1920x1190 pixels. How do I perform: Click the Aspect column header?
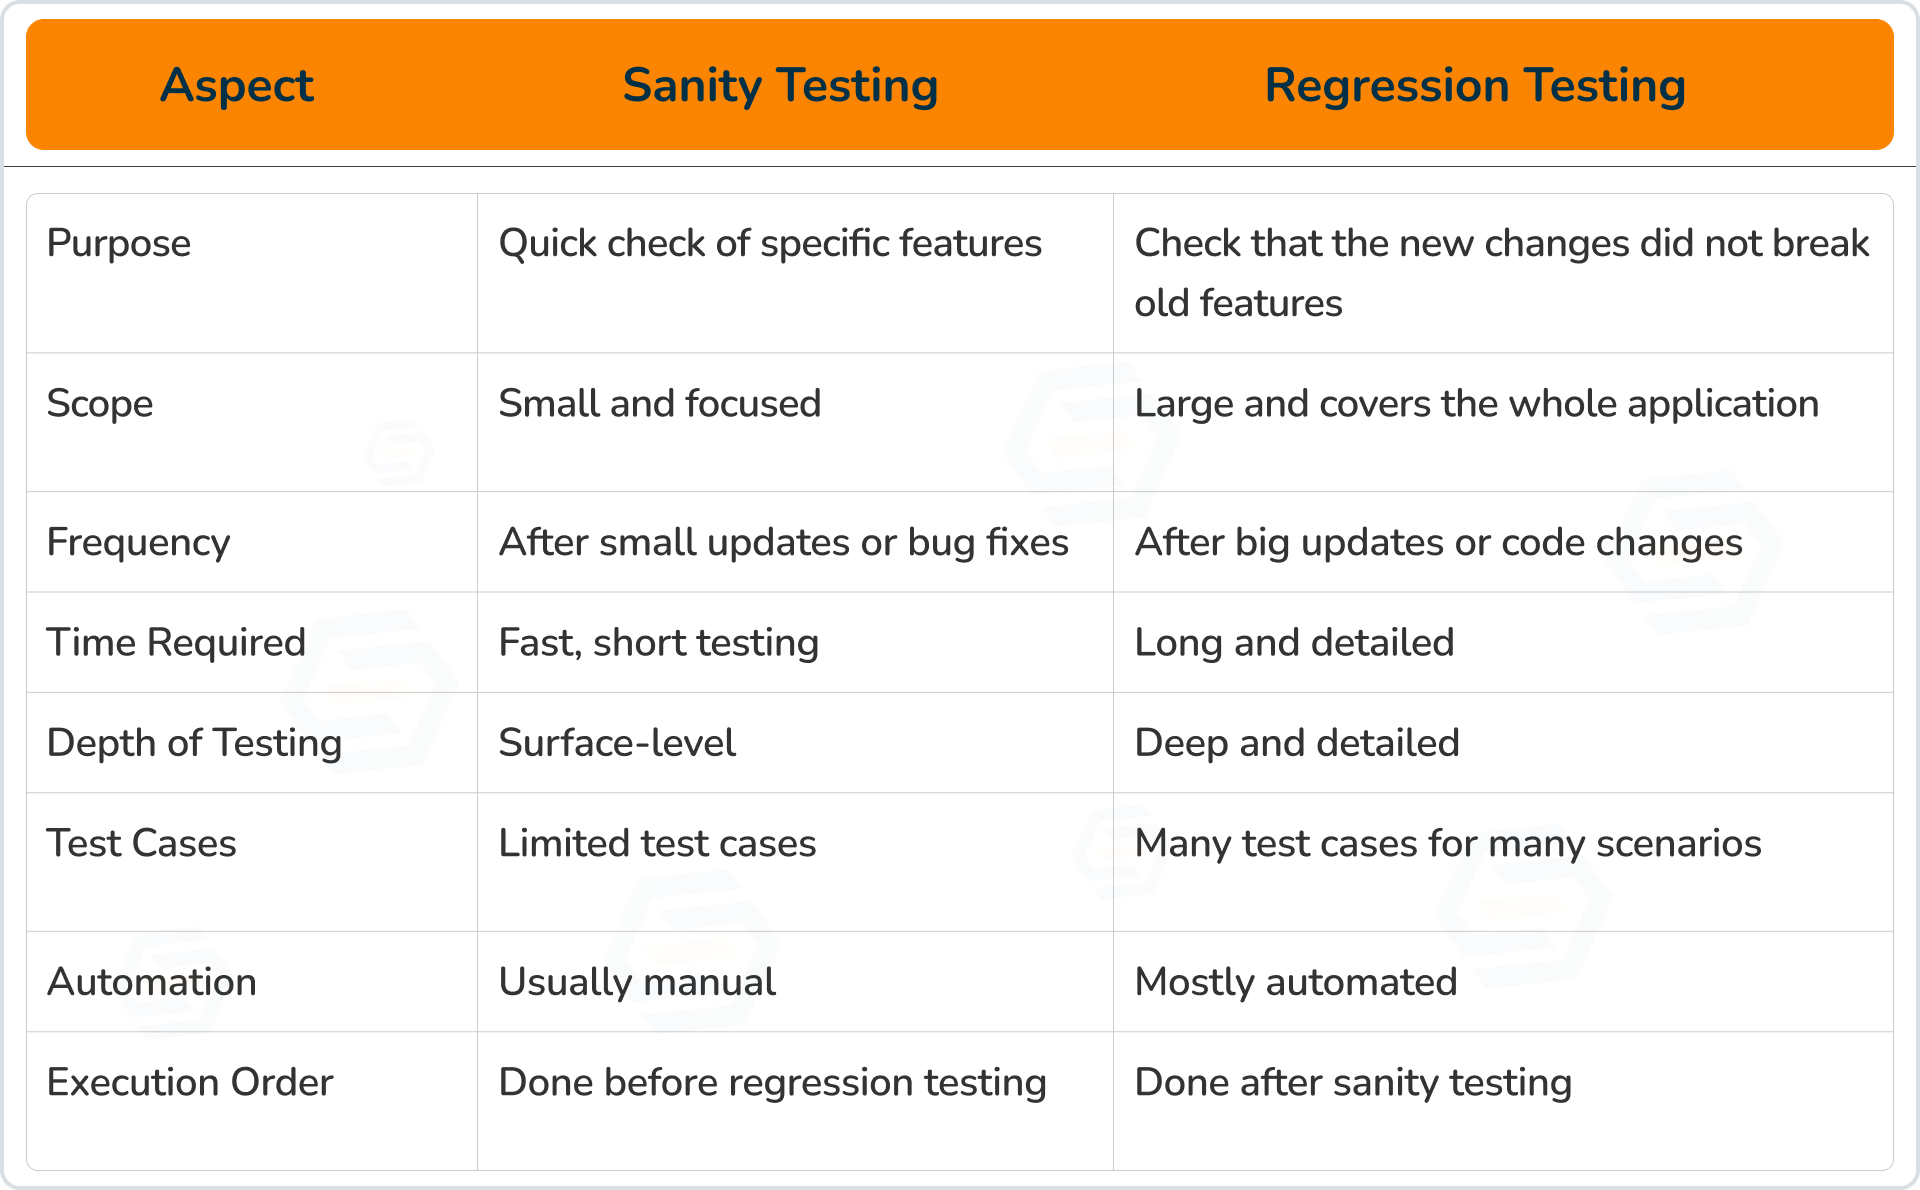[237, 85]
